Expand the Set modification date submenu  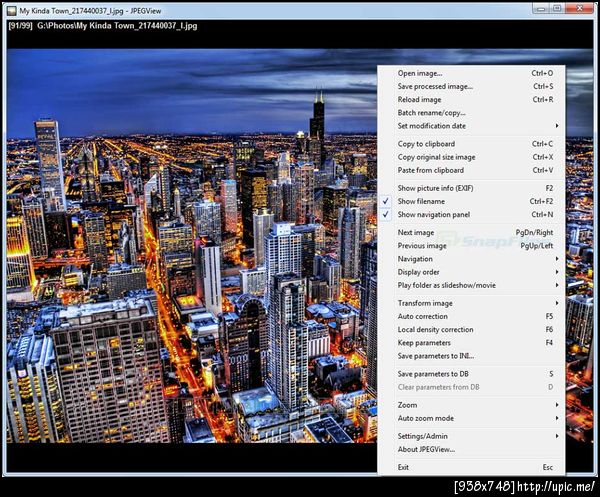(471, 126)
